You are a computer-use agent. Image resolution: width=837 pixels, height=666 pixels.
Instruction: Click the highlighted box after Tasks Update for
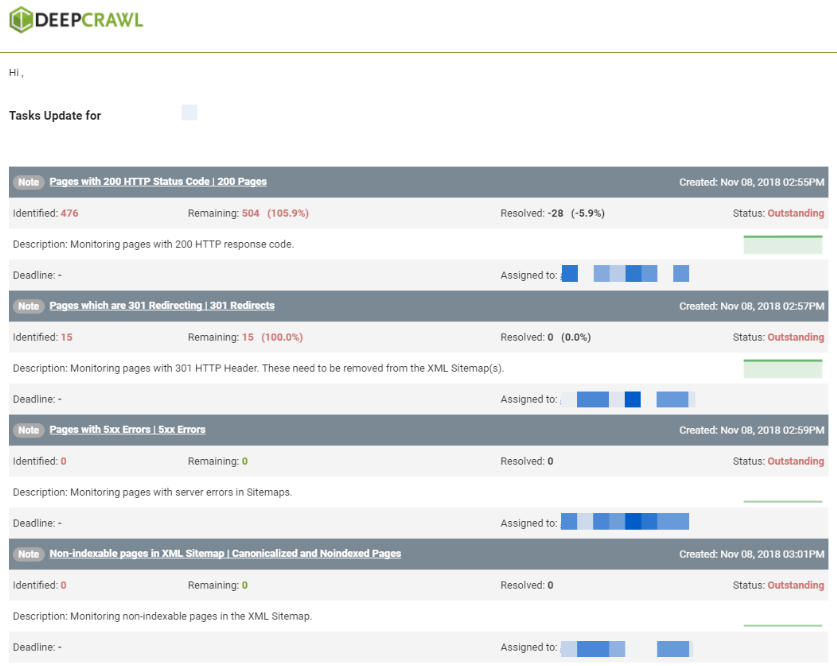pyautogui.click(x=189, y=112)
